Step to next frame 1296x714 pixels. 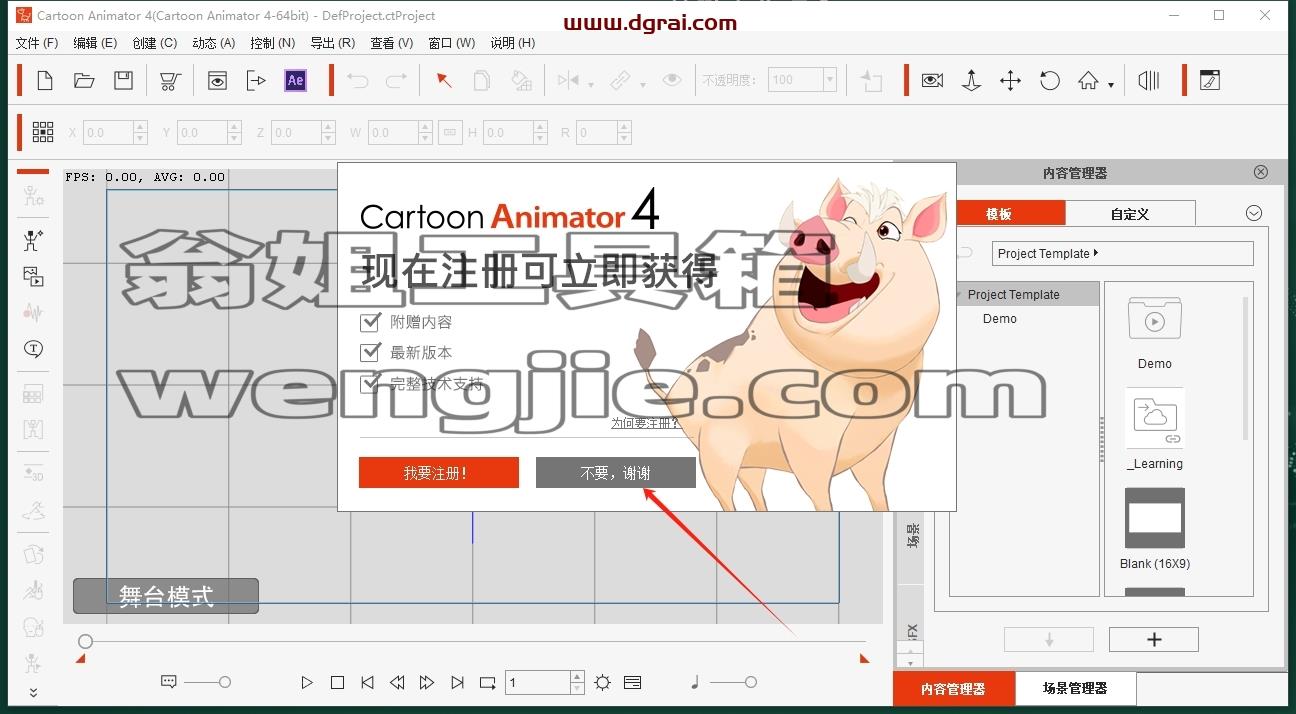click(x=427, y=682)
